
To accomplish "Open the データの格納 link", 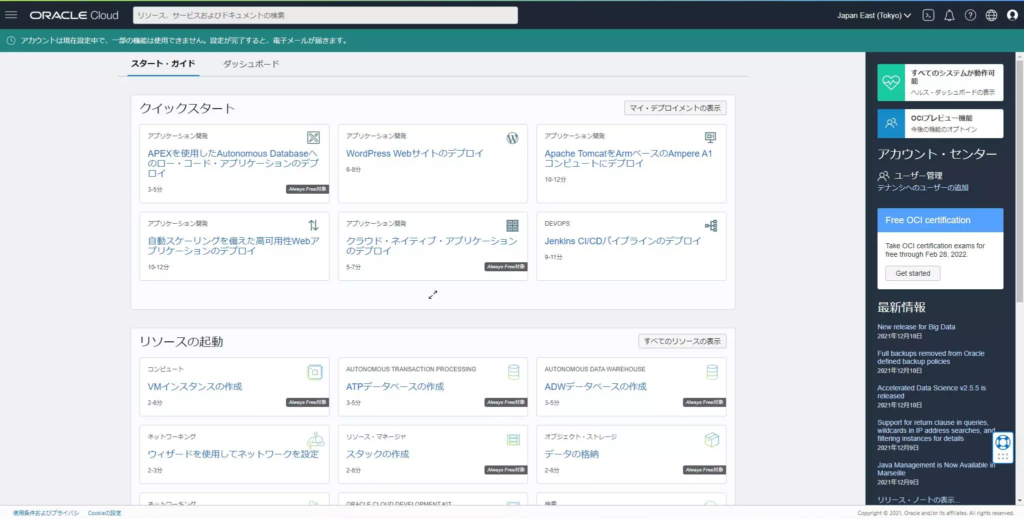I will click(x=571, y=454).
